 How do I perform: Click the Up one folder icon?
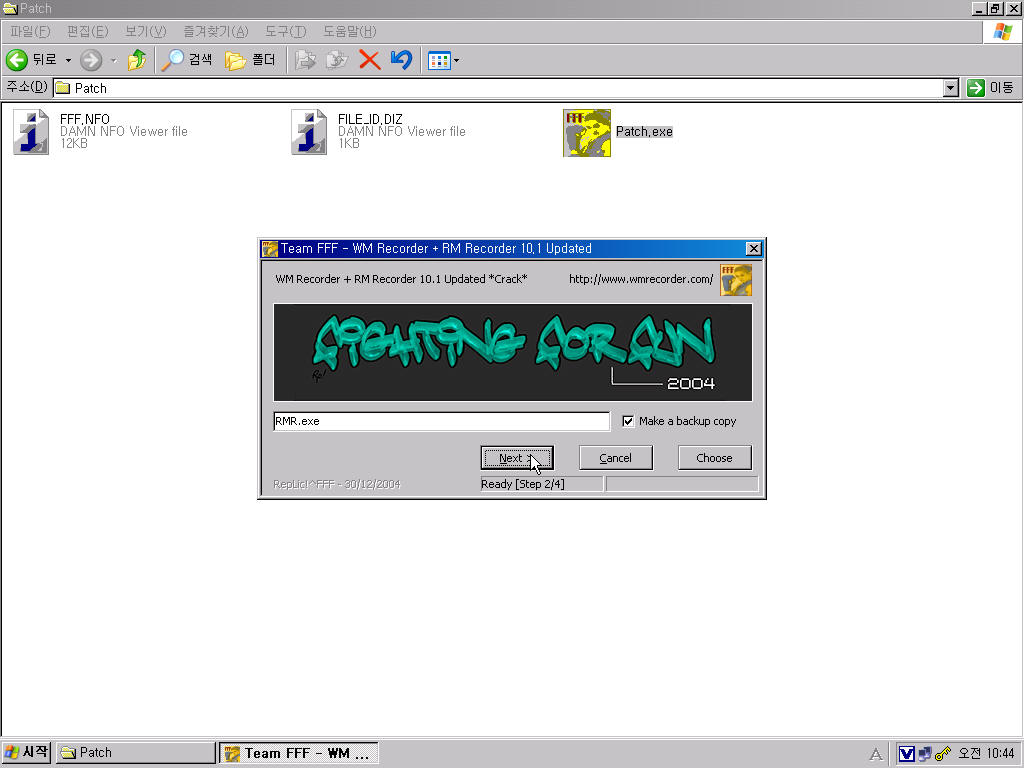[x=137, y=60]
